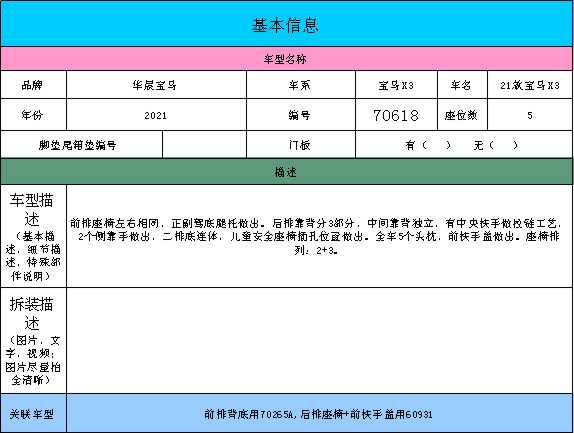Select the 车型描述 label cell
The width and height of the screenshot is (574, 433).
coord(33,236)
